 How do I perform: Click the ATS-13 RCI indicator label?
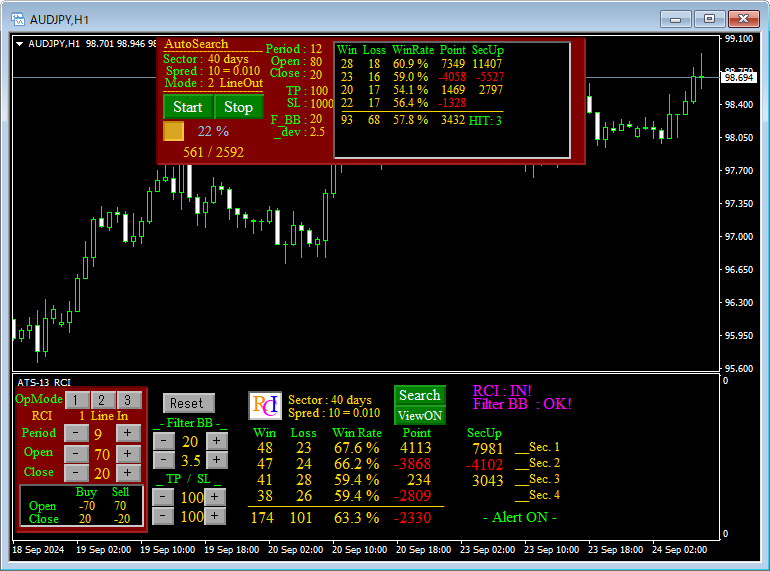pyautogui.click(x=44, y=382)
